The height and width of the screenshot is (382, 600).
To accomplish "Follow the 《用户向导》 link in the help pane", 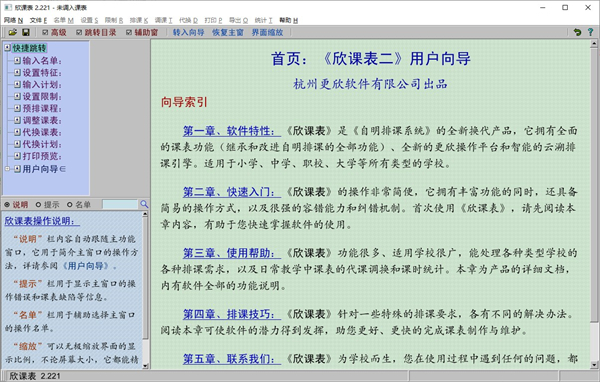I will [x=86, y=266].
